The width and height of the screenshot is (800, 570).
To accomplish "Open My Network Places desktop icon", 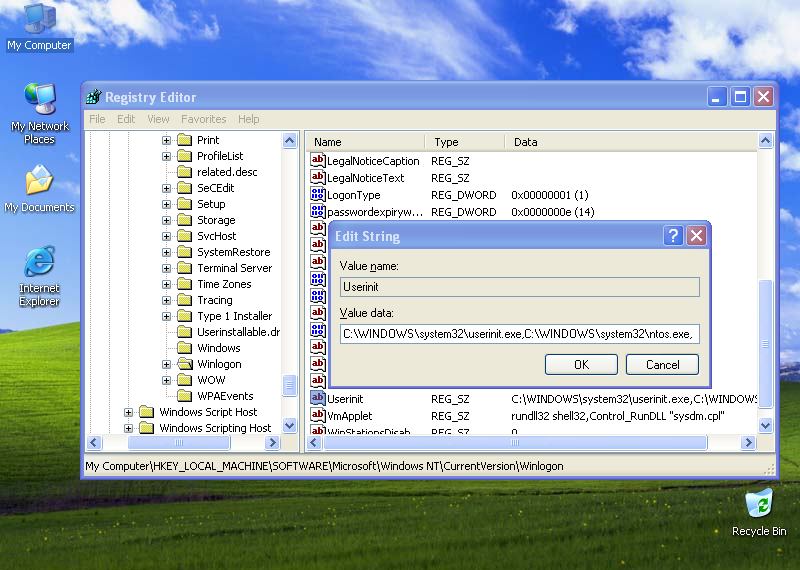I will pyautogui.click(x=39, y=114).
